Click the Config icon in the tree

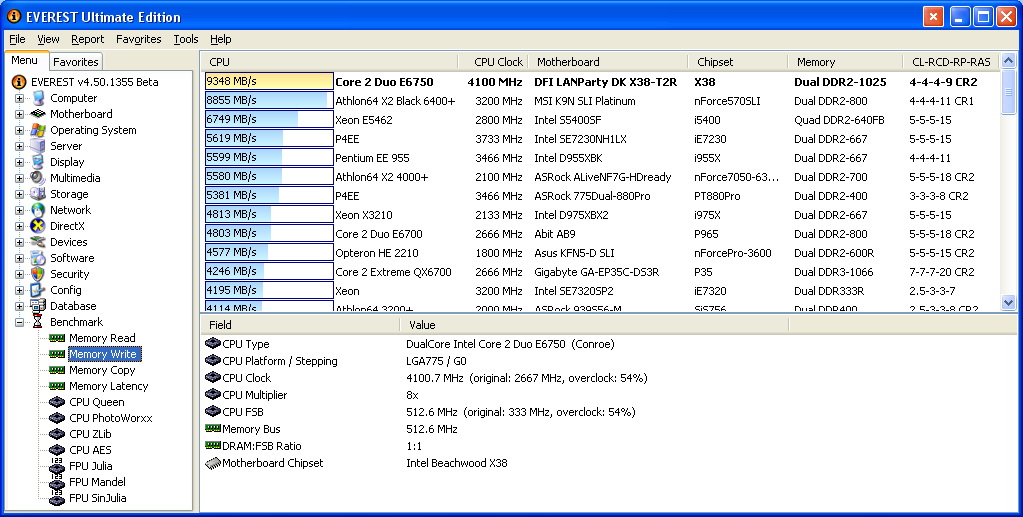[38, 290]
